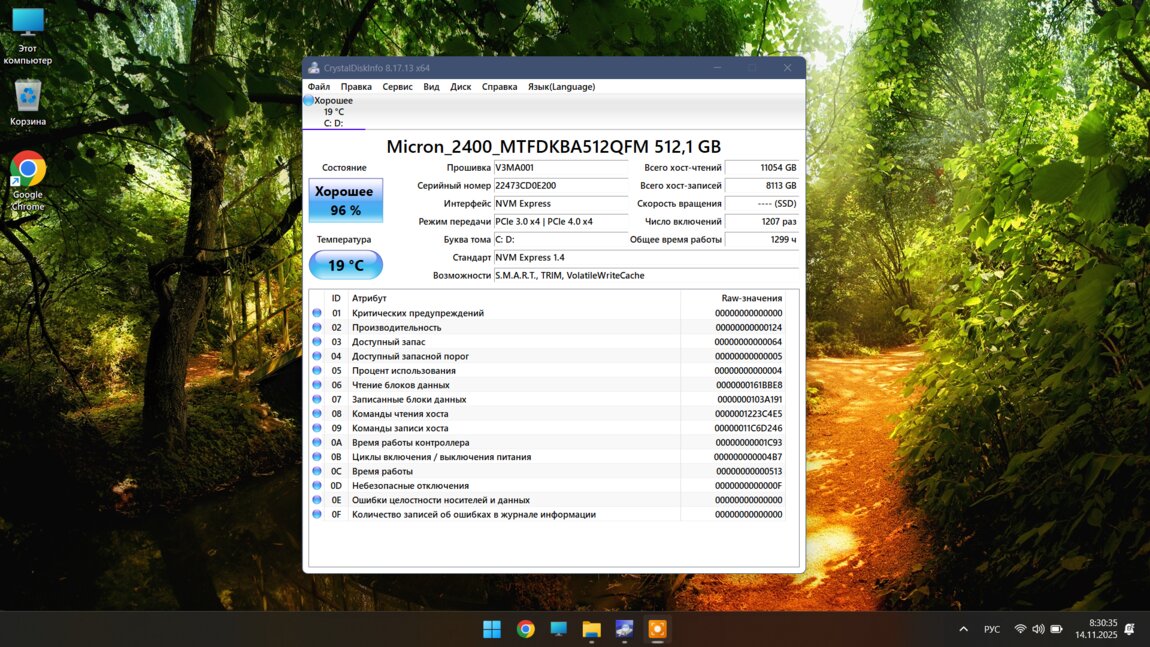
Task: Expand hidden system tray icons chevron
Action: pos(963,629)
